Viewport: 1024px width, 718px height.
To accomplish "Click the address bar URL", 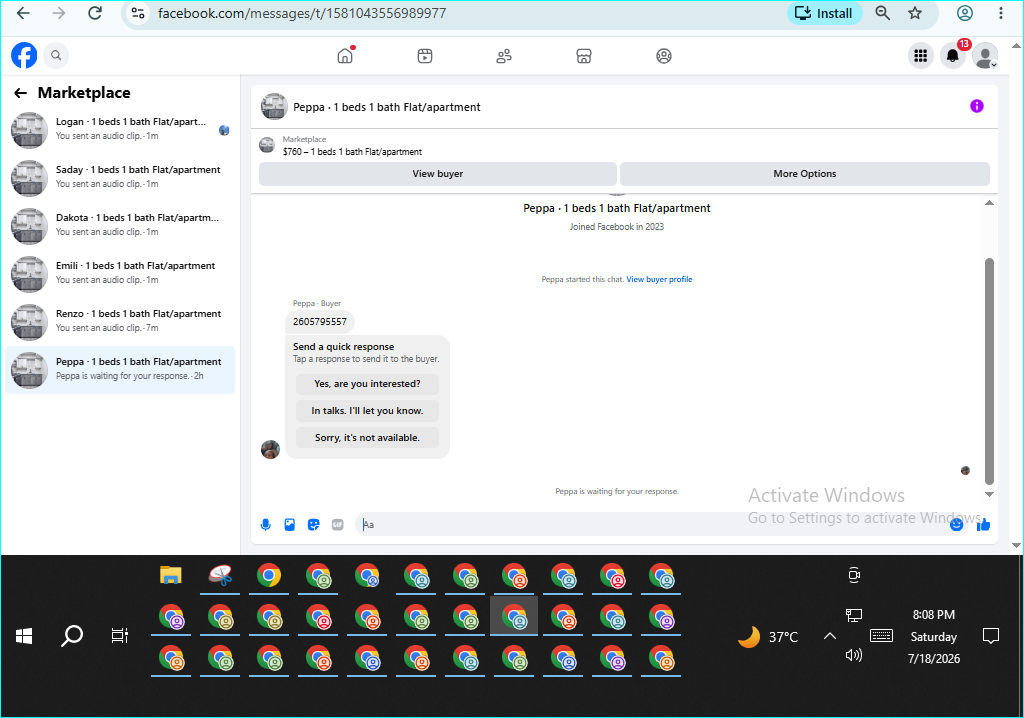I will tap(302, 13).
